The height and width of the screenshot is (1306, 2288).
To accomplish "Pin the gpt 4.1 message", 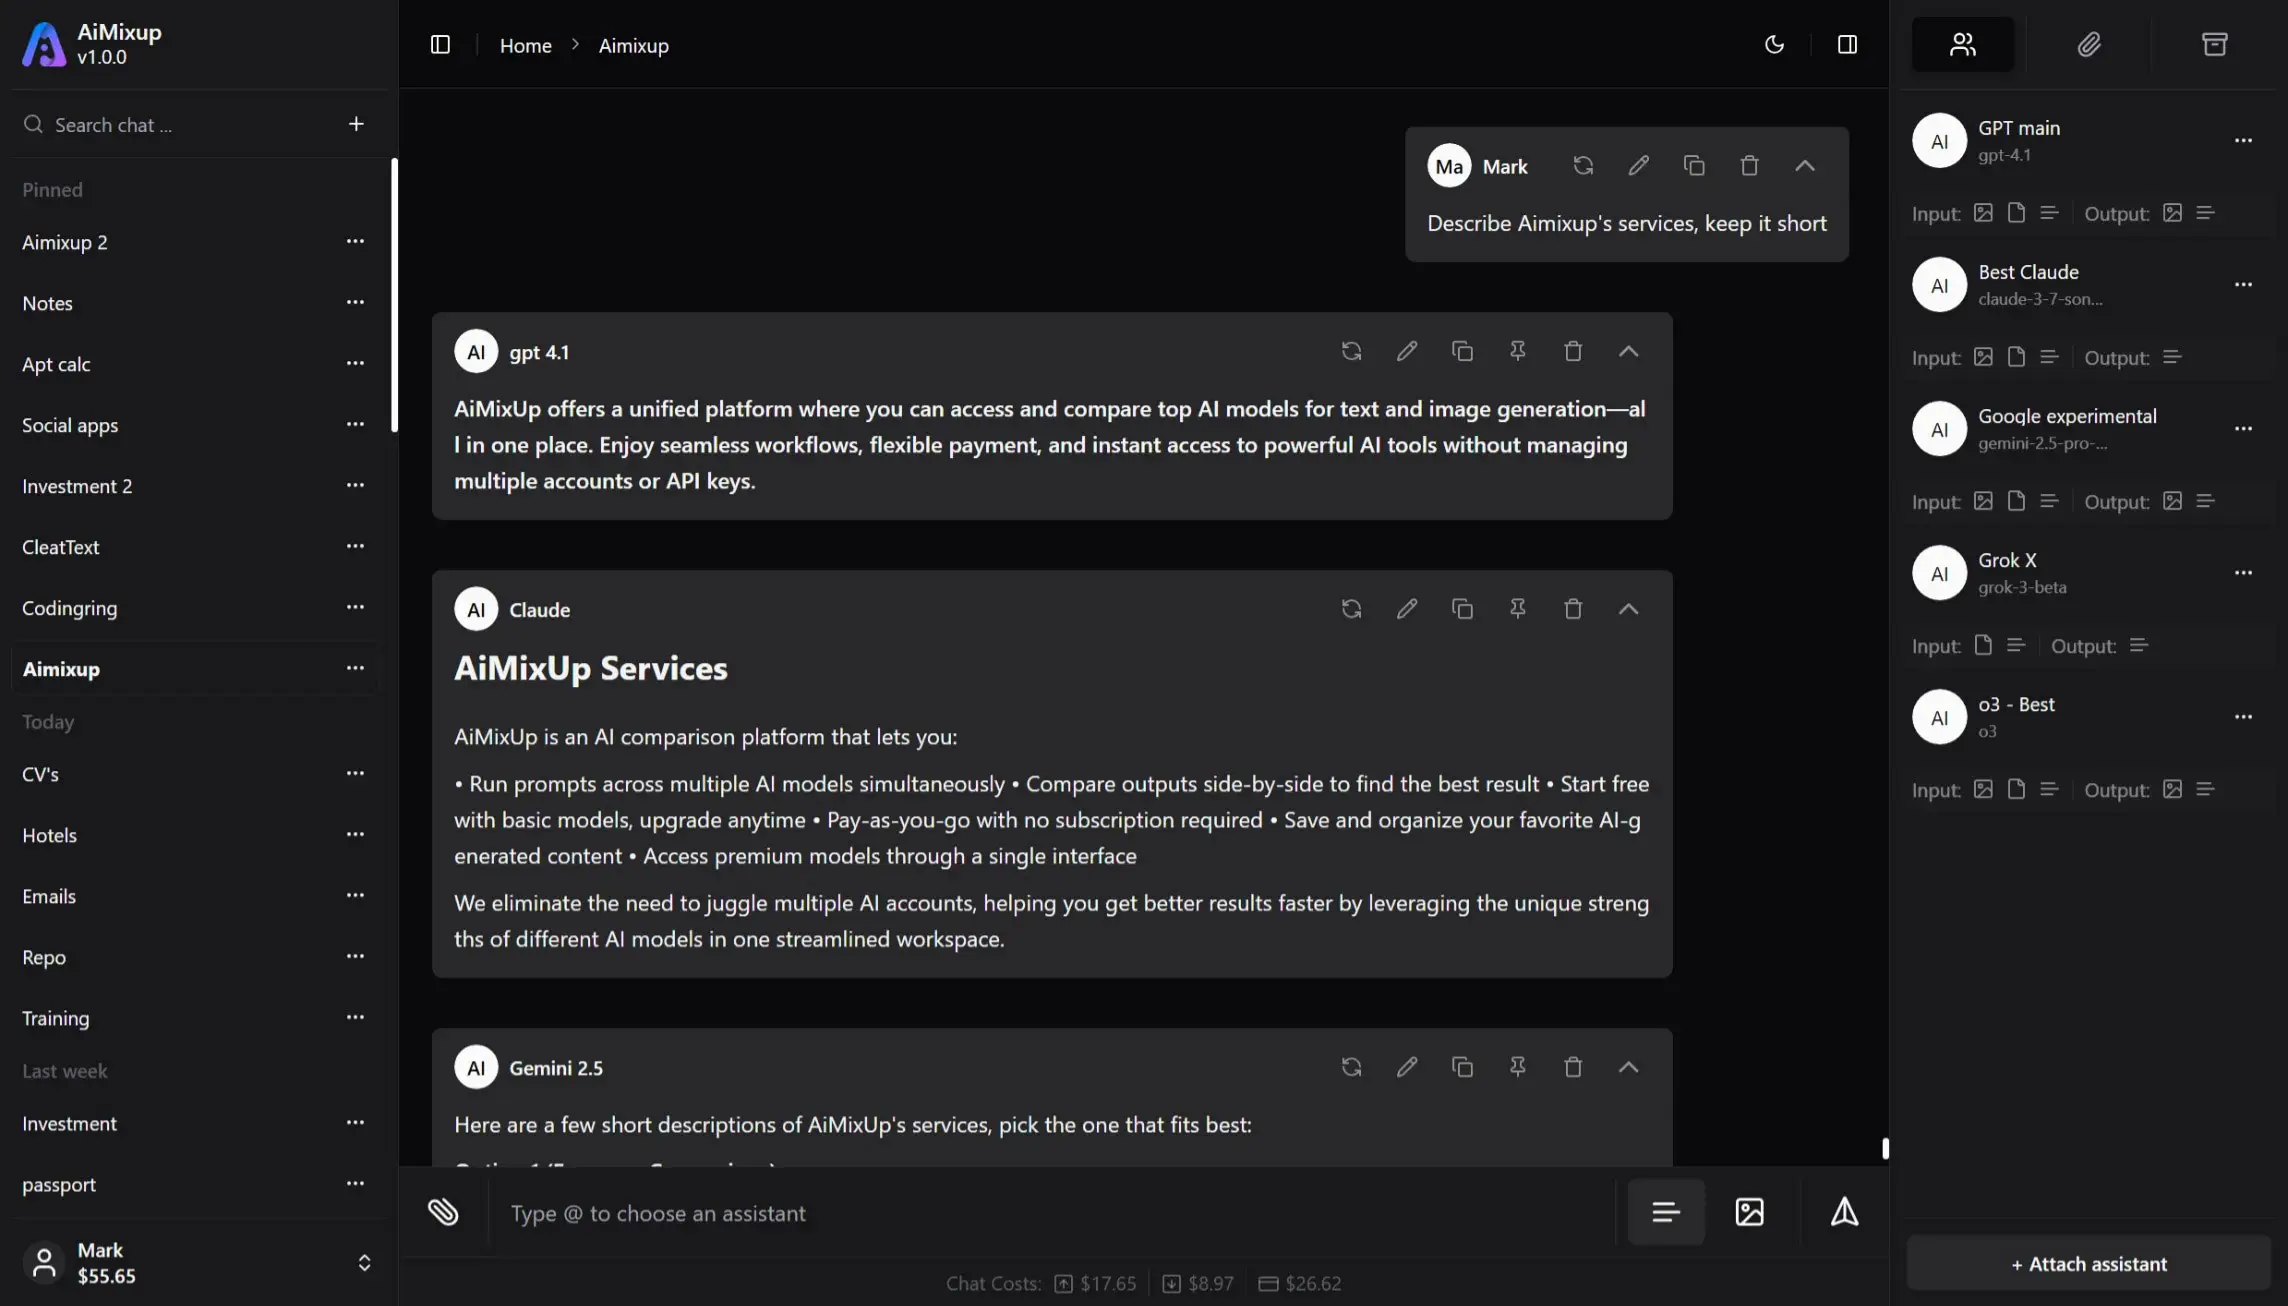I will click(1517, 351).
